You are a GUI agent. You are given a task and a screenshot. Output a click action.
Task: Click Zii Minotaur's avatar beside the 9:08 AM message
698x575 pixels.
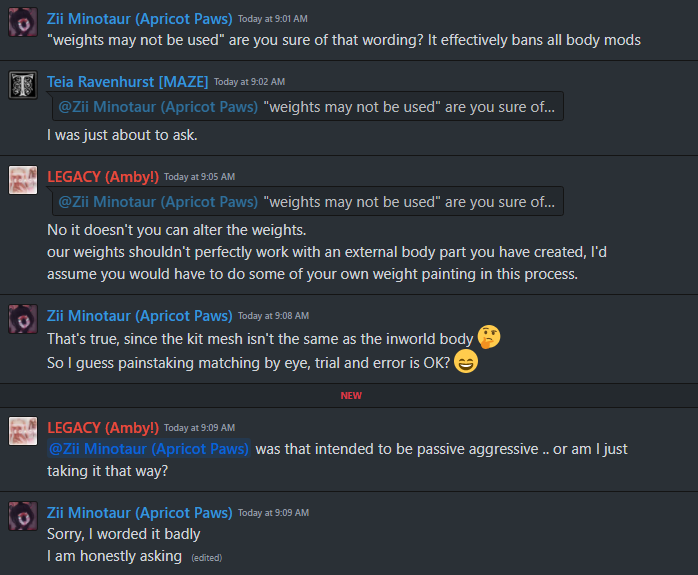coord(23,319)
